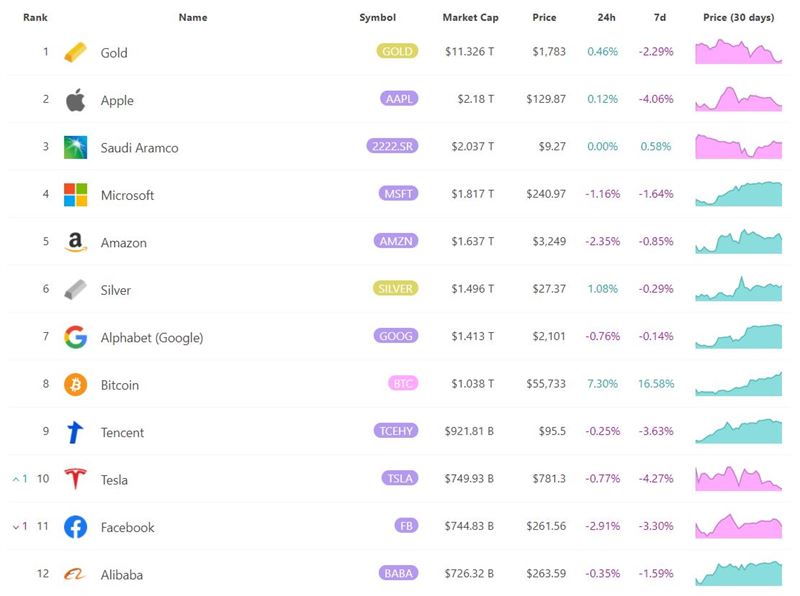This screenshot has width=800, height=596.
Task: Click the Tencent logo icon
Action: click(75, 432)
